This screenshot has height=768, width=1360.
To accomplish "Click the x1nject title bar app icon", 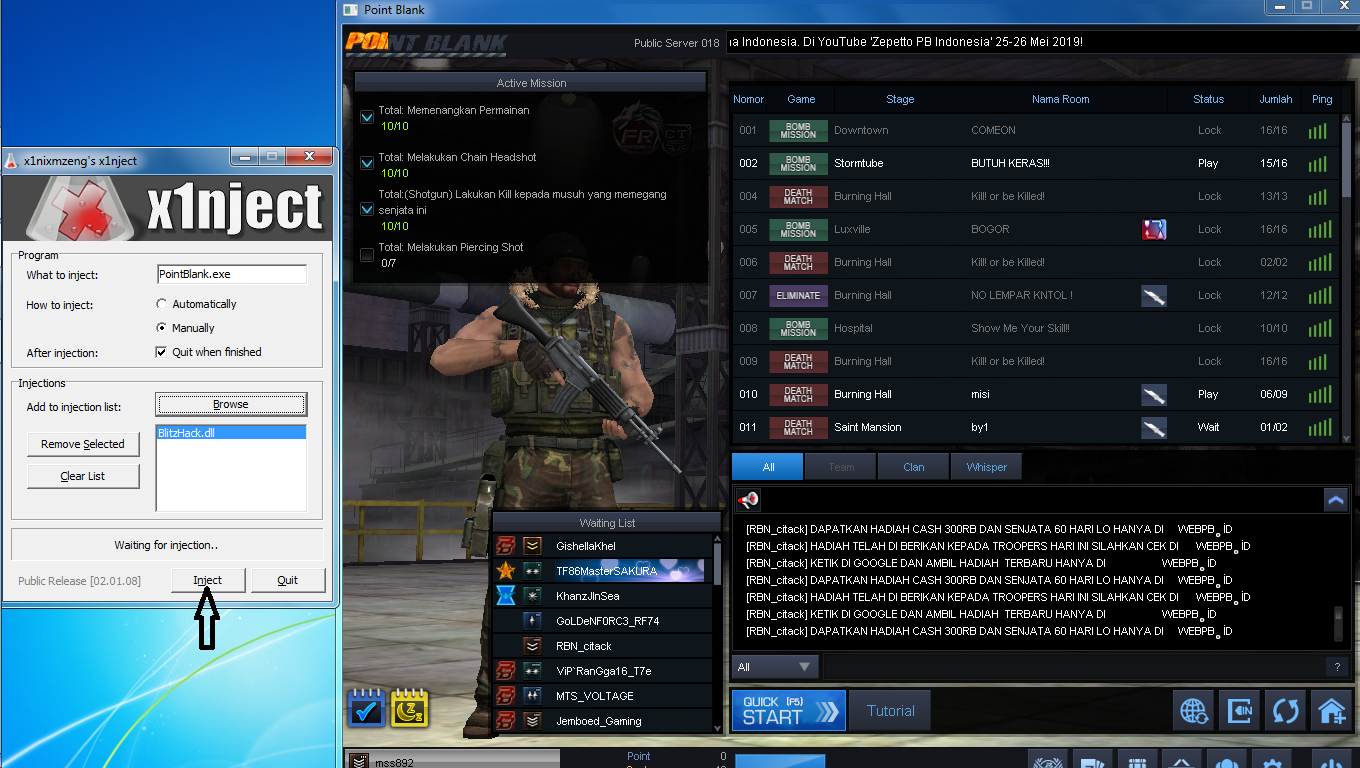I will (x=11, y=161).
